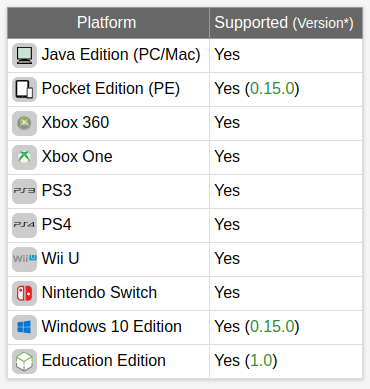Screen dimensions: 370x389
Task: Click the Nintendo Switch platform label
Action: pos(99,293)
